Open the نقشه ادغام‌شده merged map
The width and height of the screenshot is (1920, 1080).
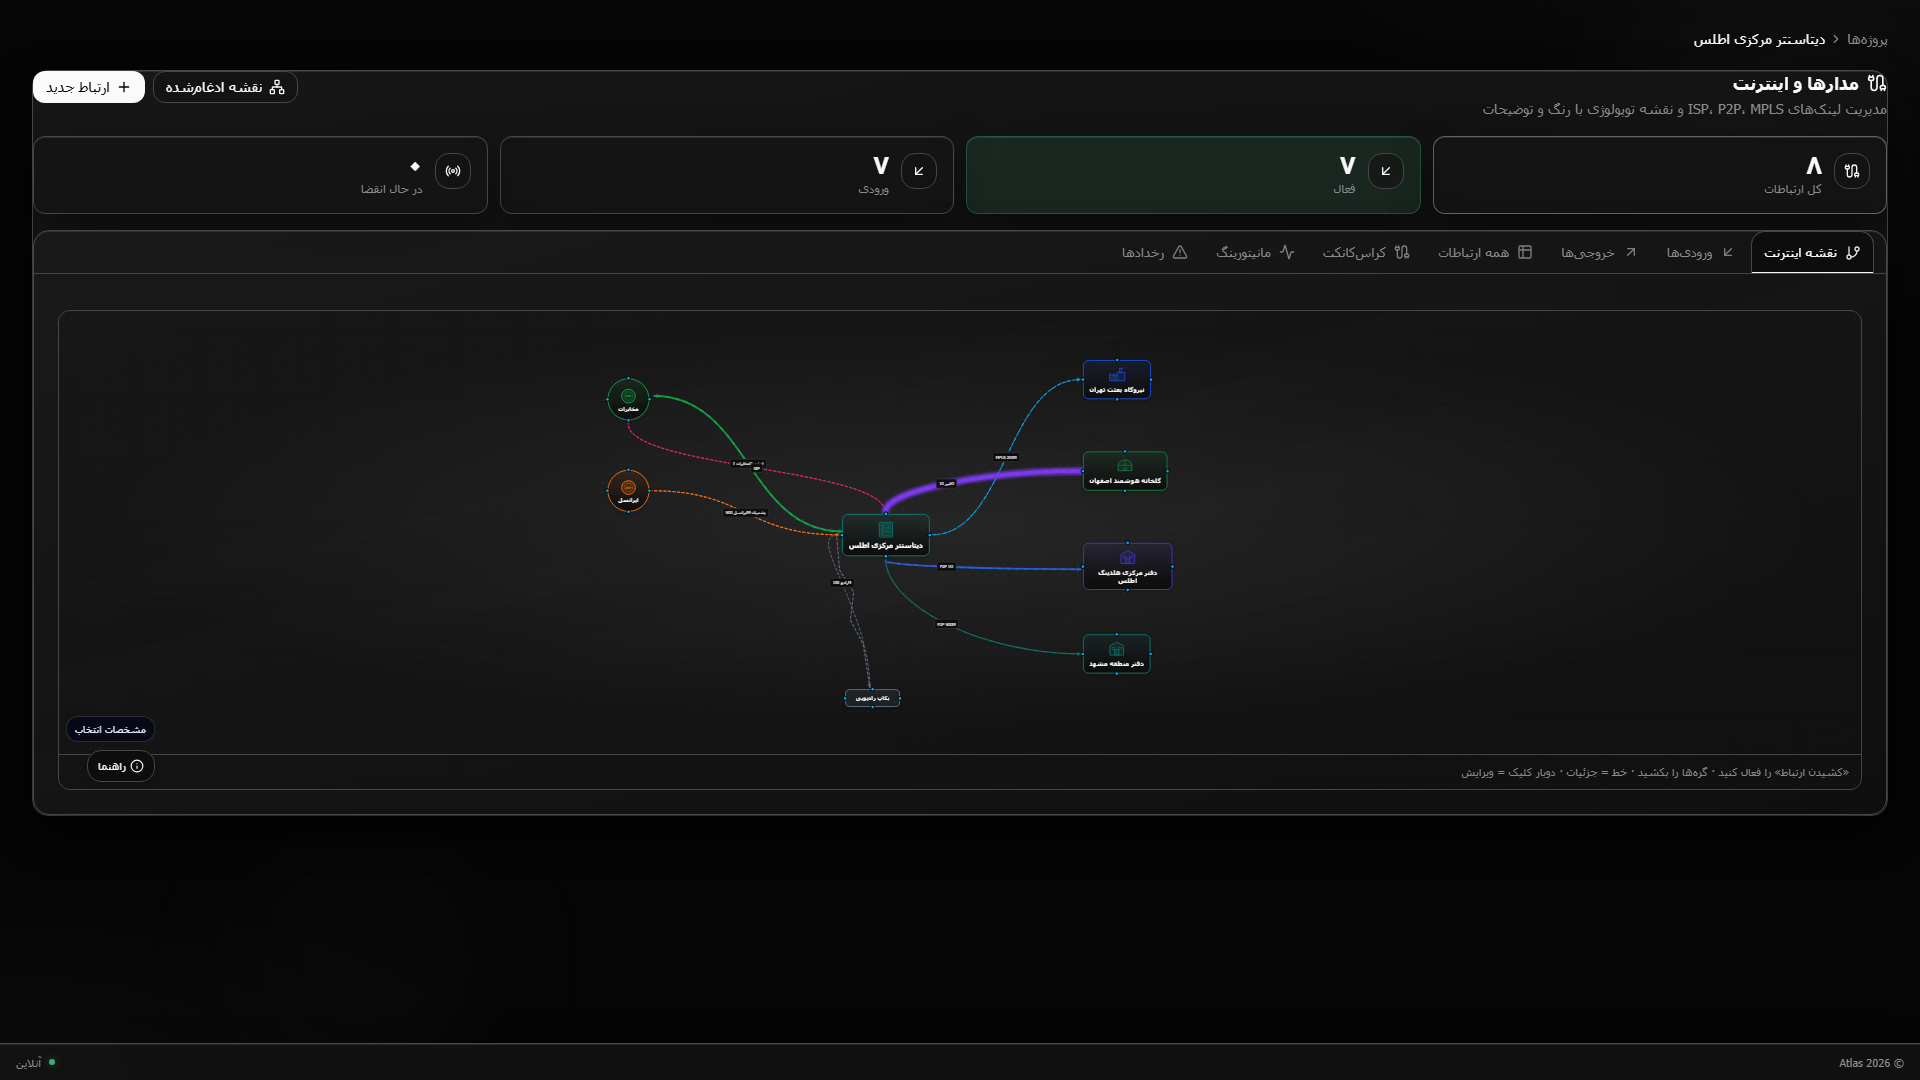(225, 87)
